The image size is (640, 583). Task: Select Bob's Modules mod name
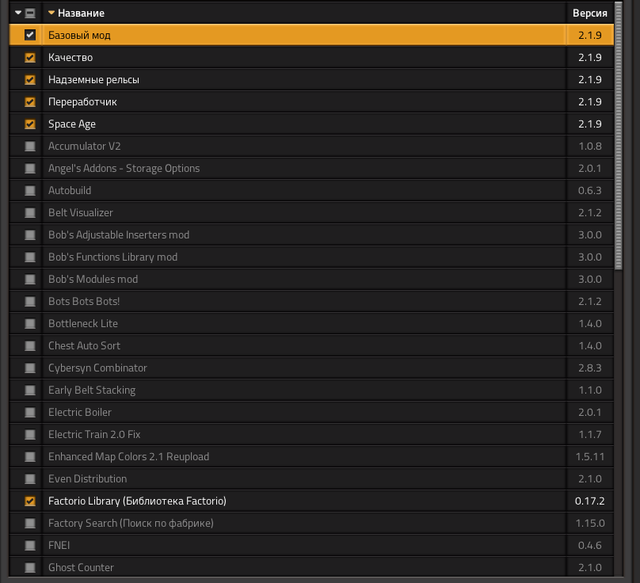point(93,279)
